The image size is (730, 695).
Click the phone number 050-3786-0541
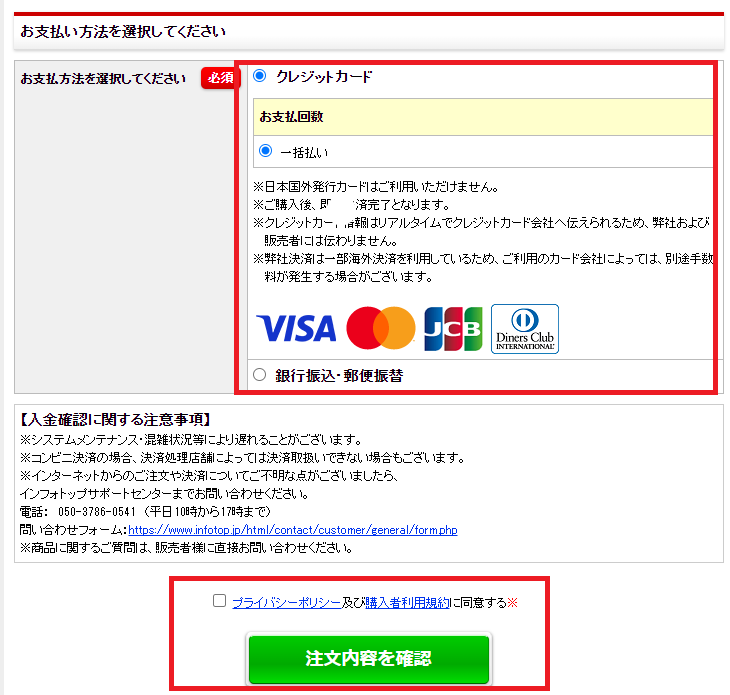point(97,512)
